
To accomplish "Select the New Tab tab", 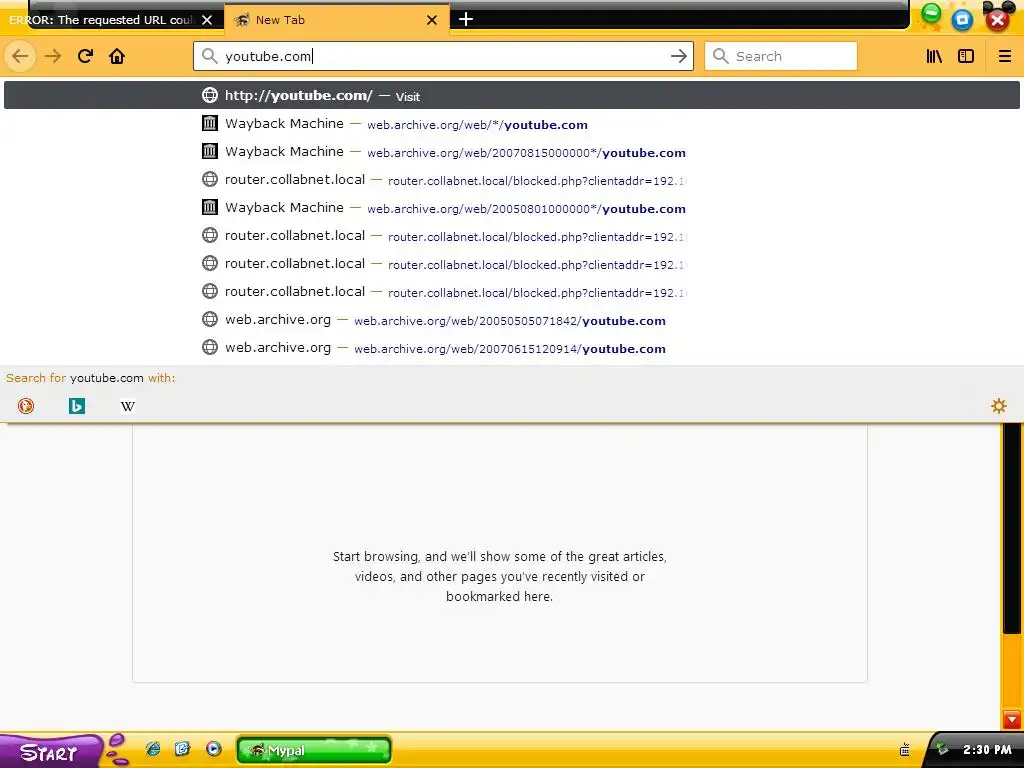I will tap(336, 20).
